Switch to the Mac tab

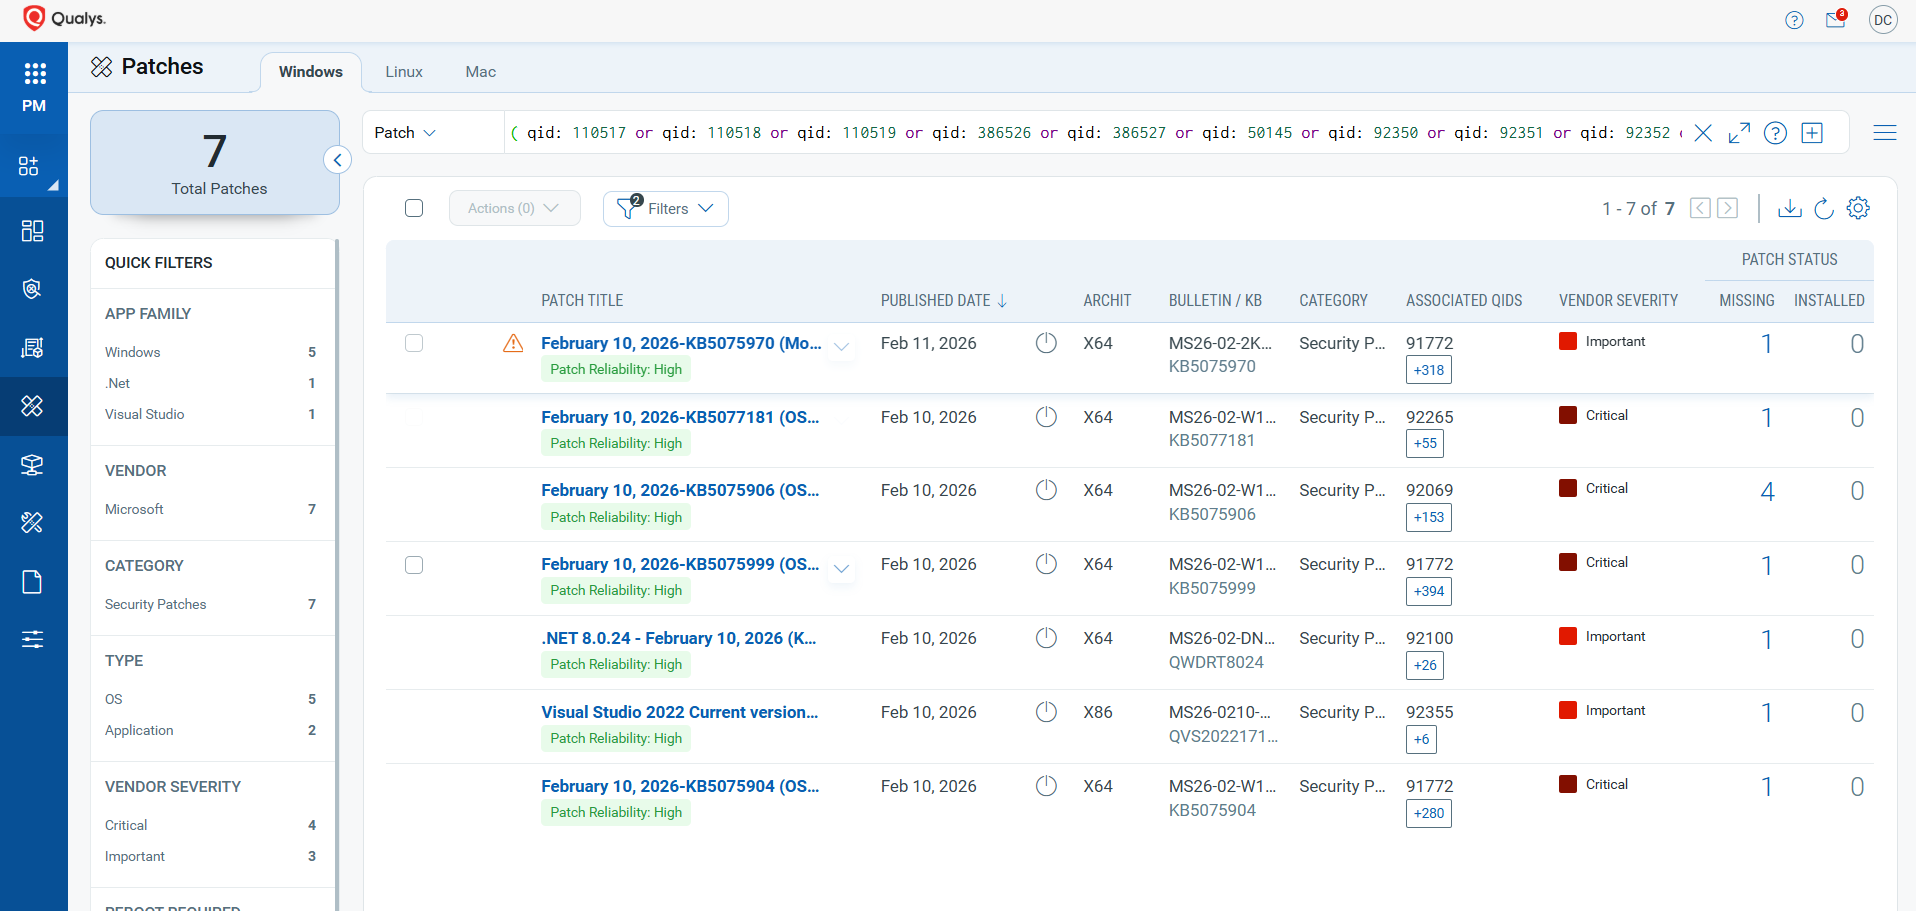(x=480, y=72)
